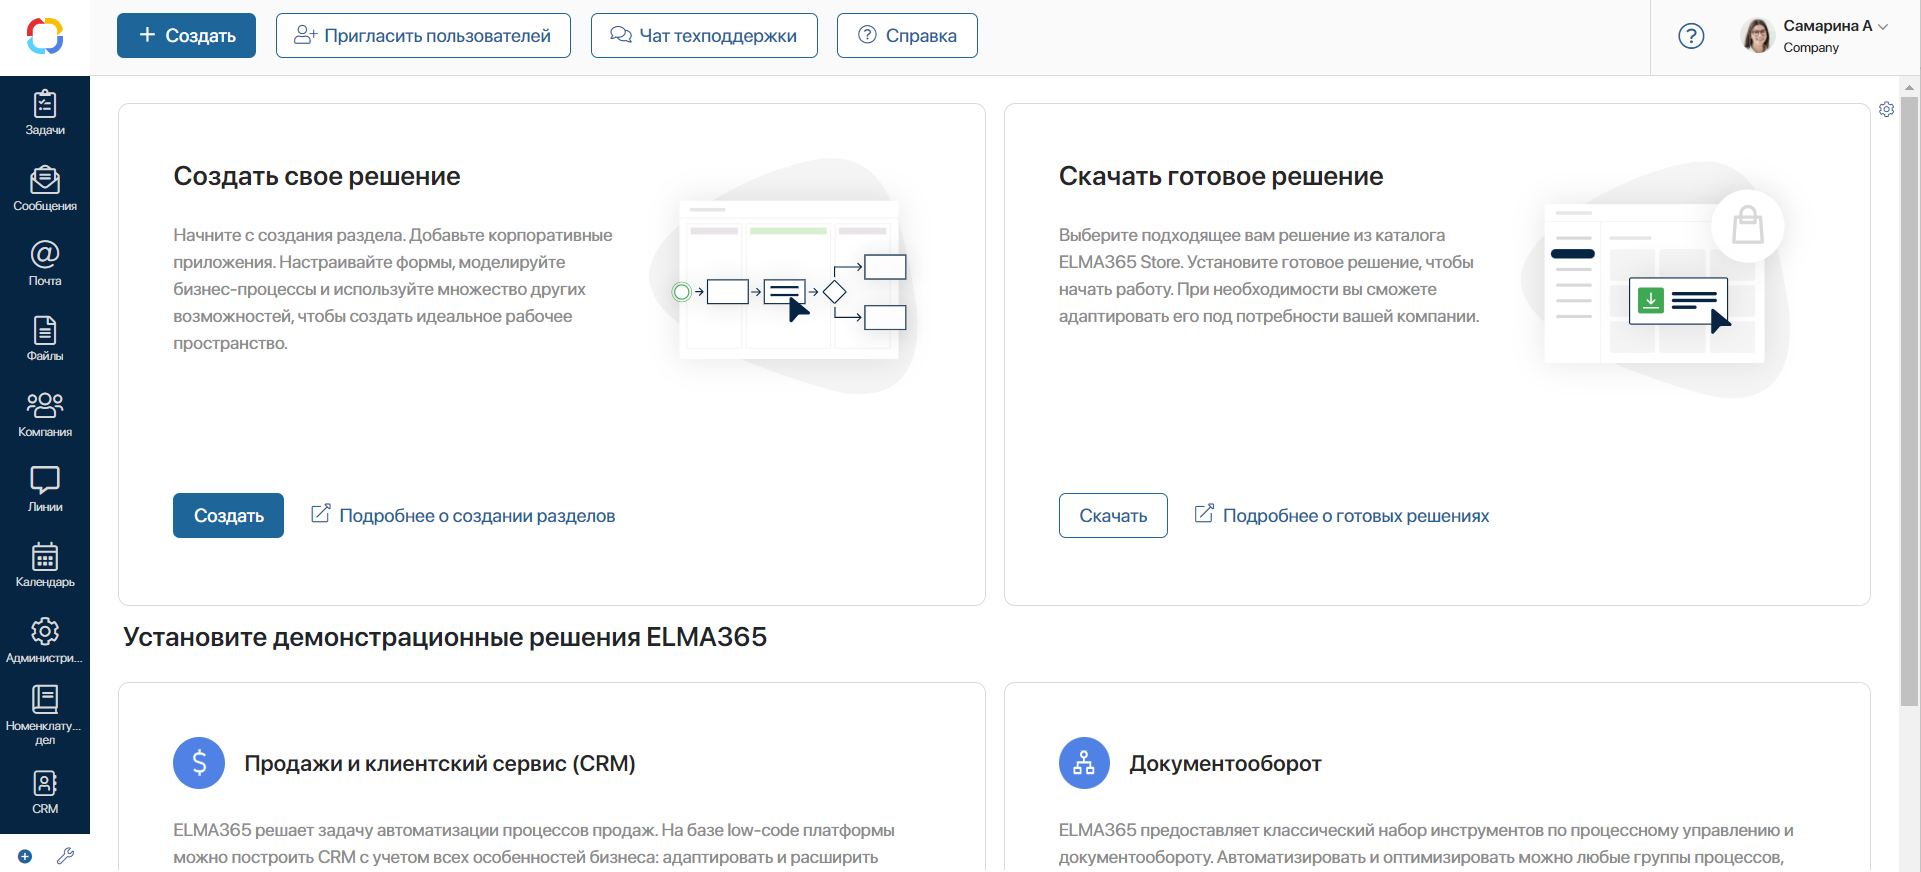The width and height of the screenshot is (1921, 872).
Task: Click the Скачать button
Action: coord(1113,516)
